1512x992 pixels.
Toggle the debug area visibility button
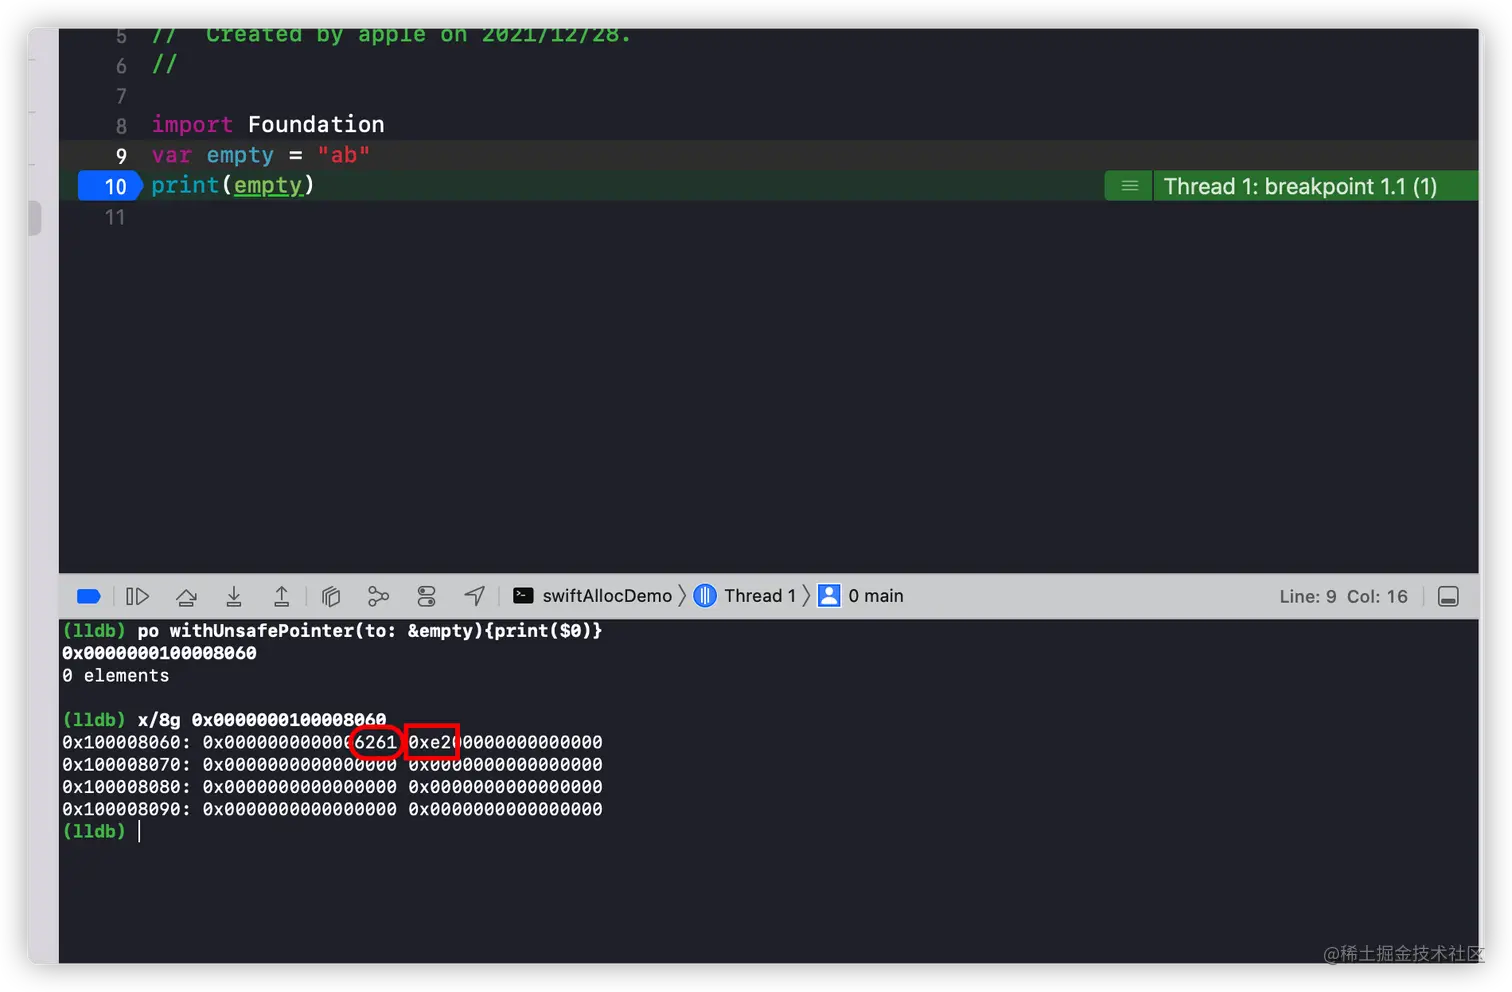(x=1448, y=597)
